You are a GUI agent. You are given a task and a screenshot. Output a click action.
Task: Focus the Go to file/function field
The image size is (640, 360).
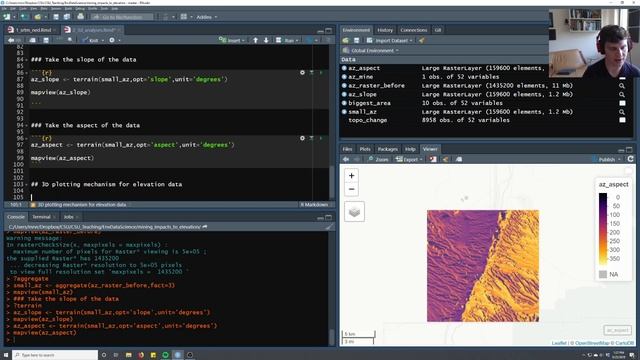coord(122,17)
